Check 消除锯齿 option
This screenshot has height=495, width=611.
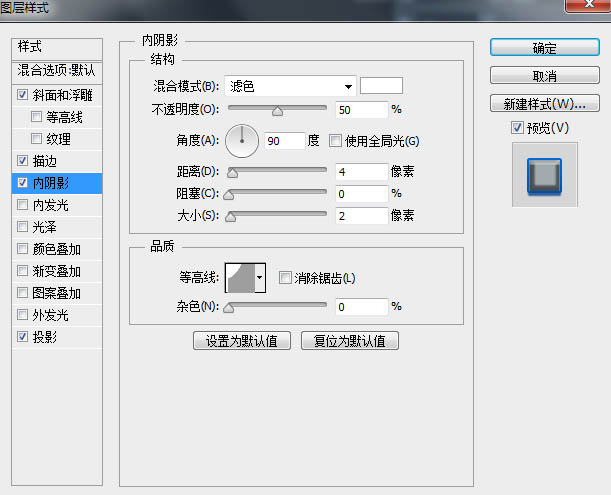[285, 278]
